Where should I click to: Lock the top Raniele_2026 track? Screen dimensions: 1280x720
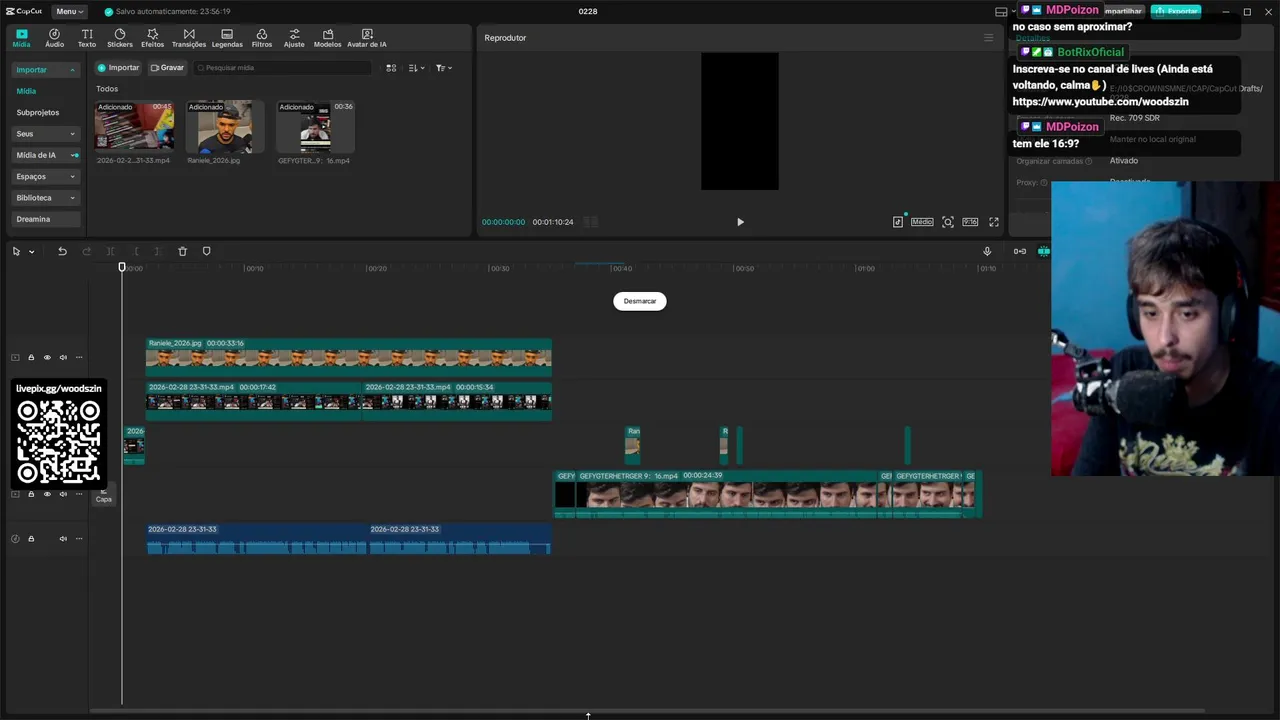pos(31,357)
